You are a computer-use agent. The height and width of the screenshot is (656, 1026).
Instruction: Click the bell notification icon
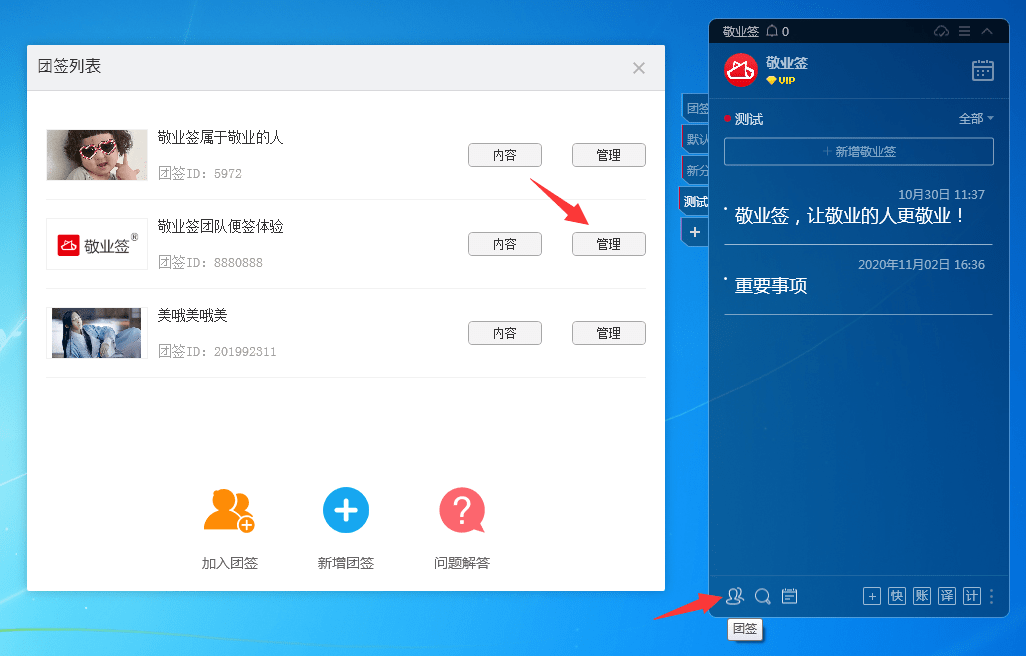click(772, 31)
